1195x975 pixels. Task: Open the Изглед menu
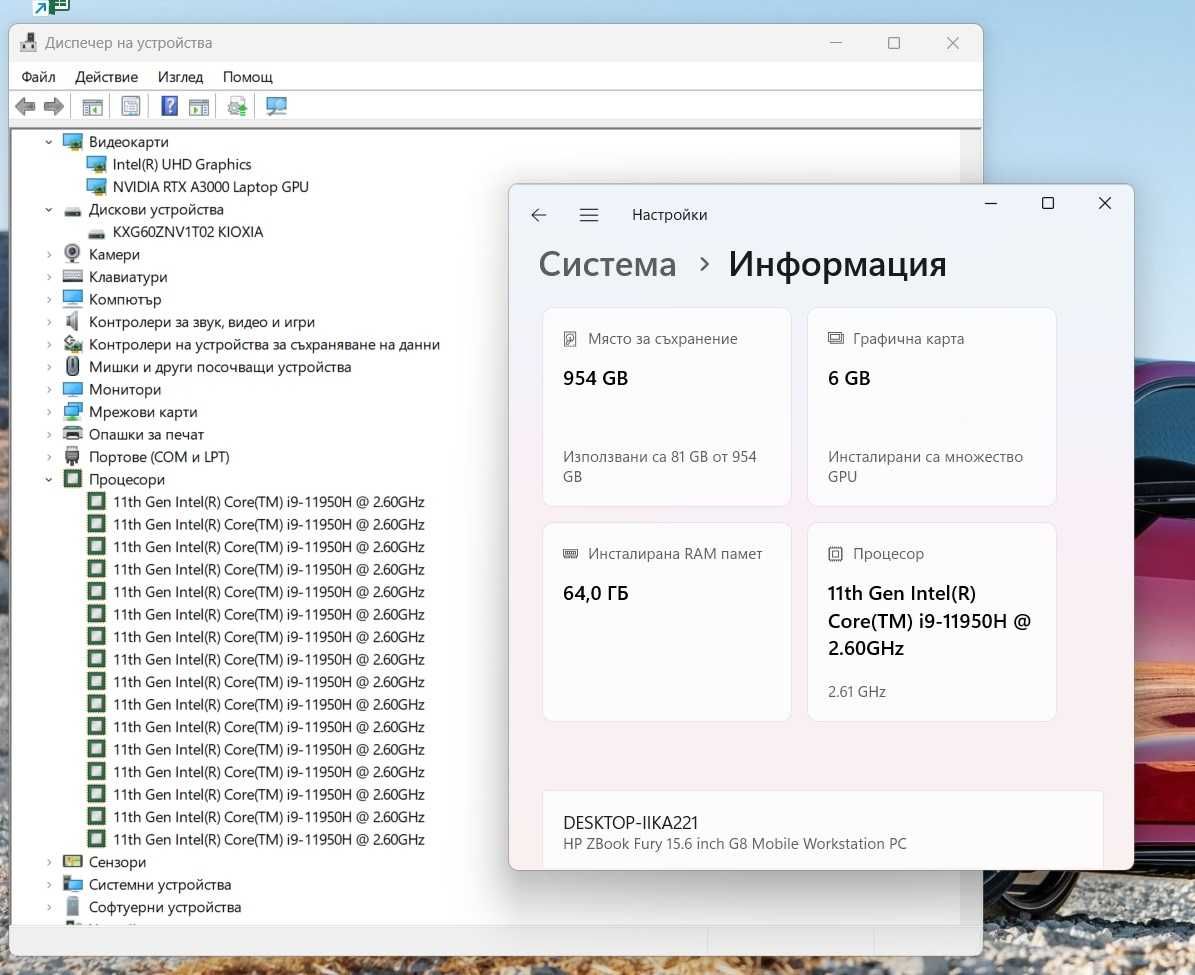coord(181,77)
